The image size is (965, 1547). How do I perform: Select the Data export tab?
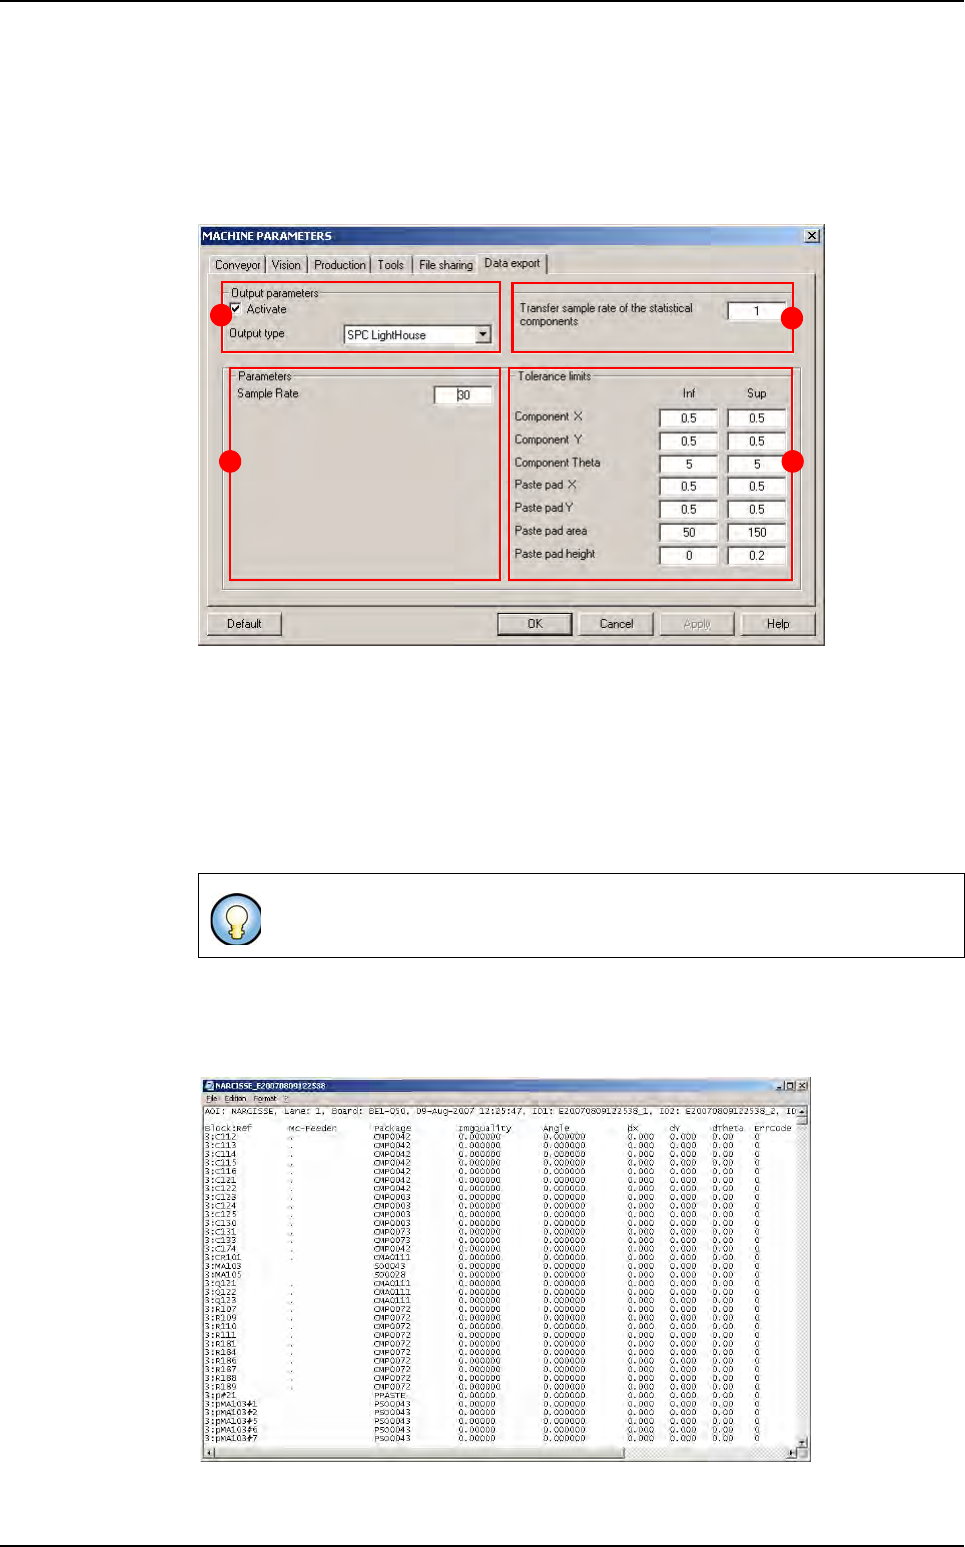[x=512, y=263]
